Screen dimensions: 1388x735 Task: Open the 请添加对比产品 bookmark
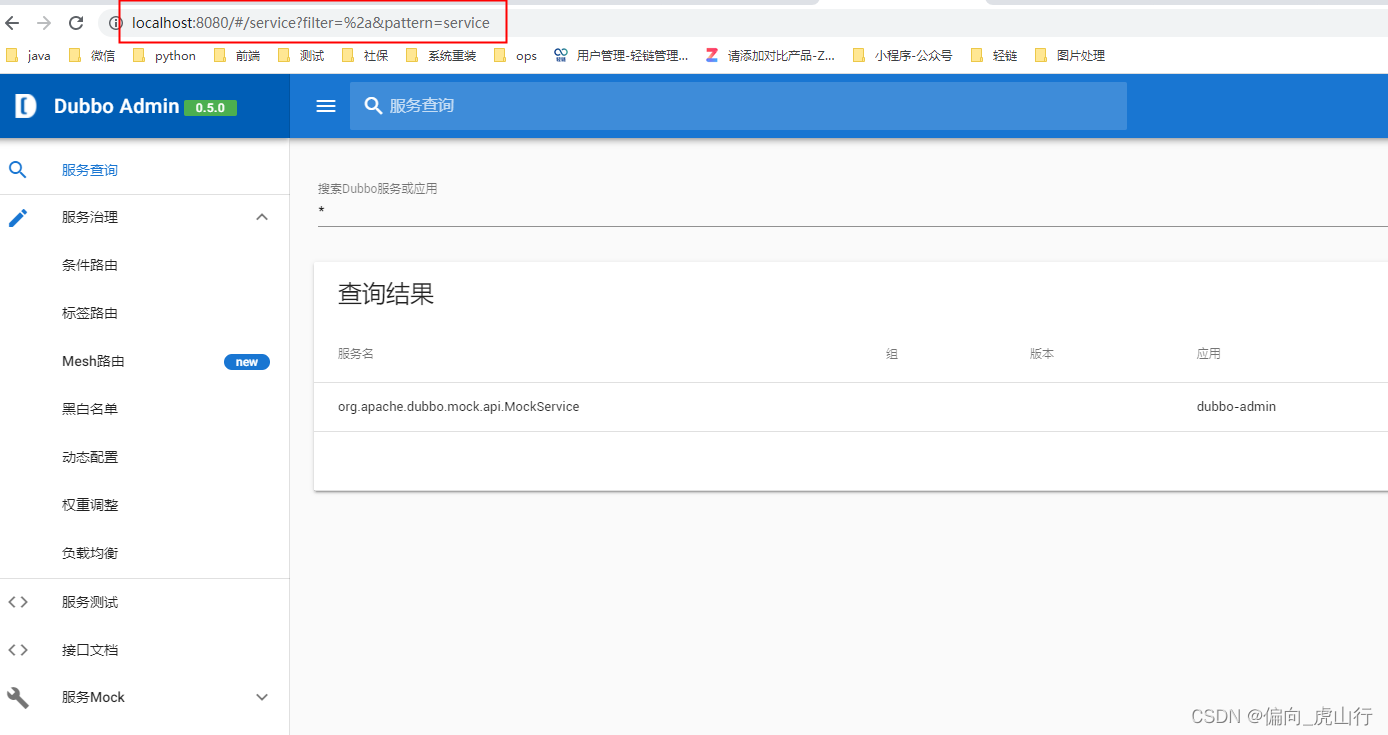[x=770, y=56]
